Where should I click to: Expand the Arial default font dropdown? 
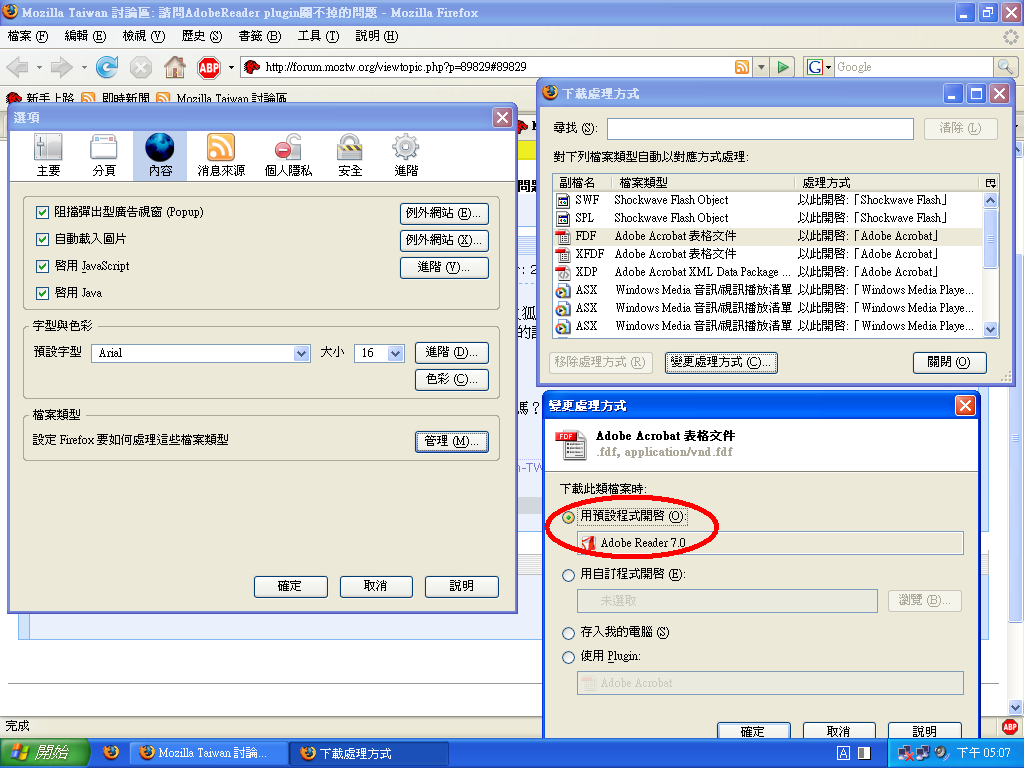(x=302, y=353)
